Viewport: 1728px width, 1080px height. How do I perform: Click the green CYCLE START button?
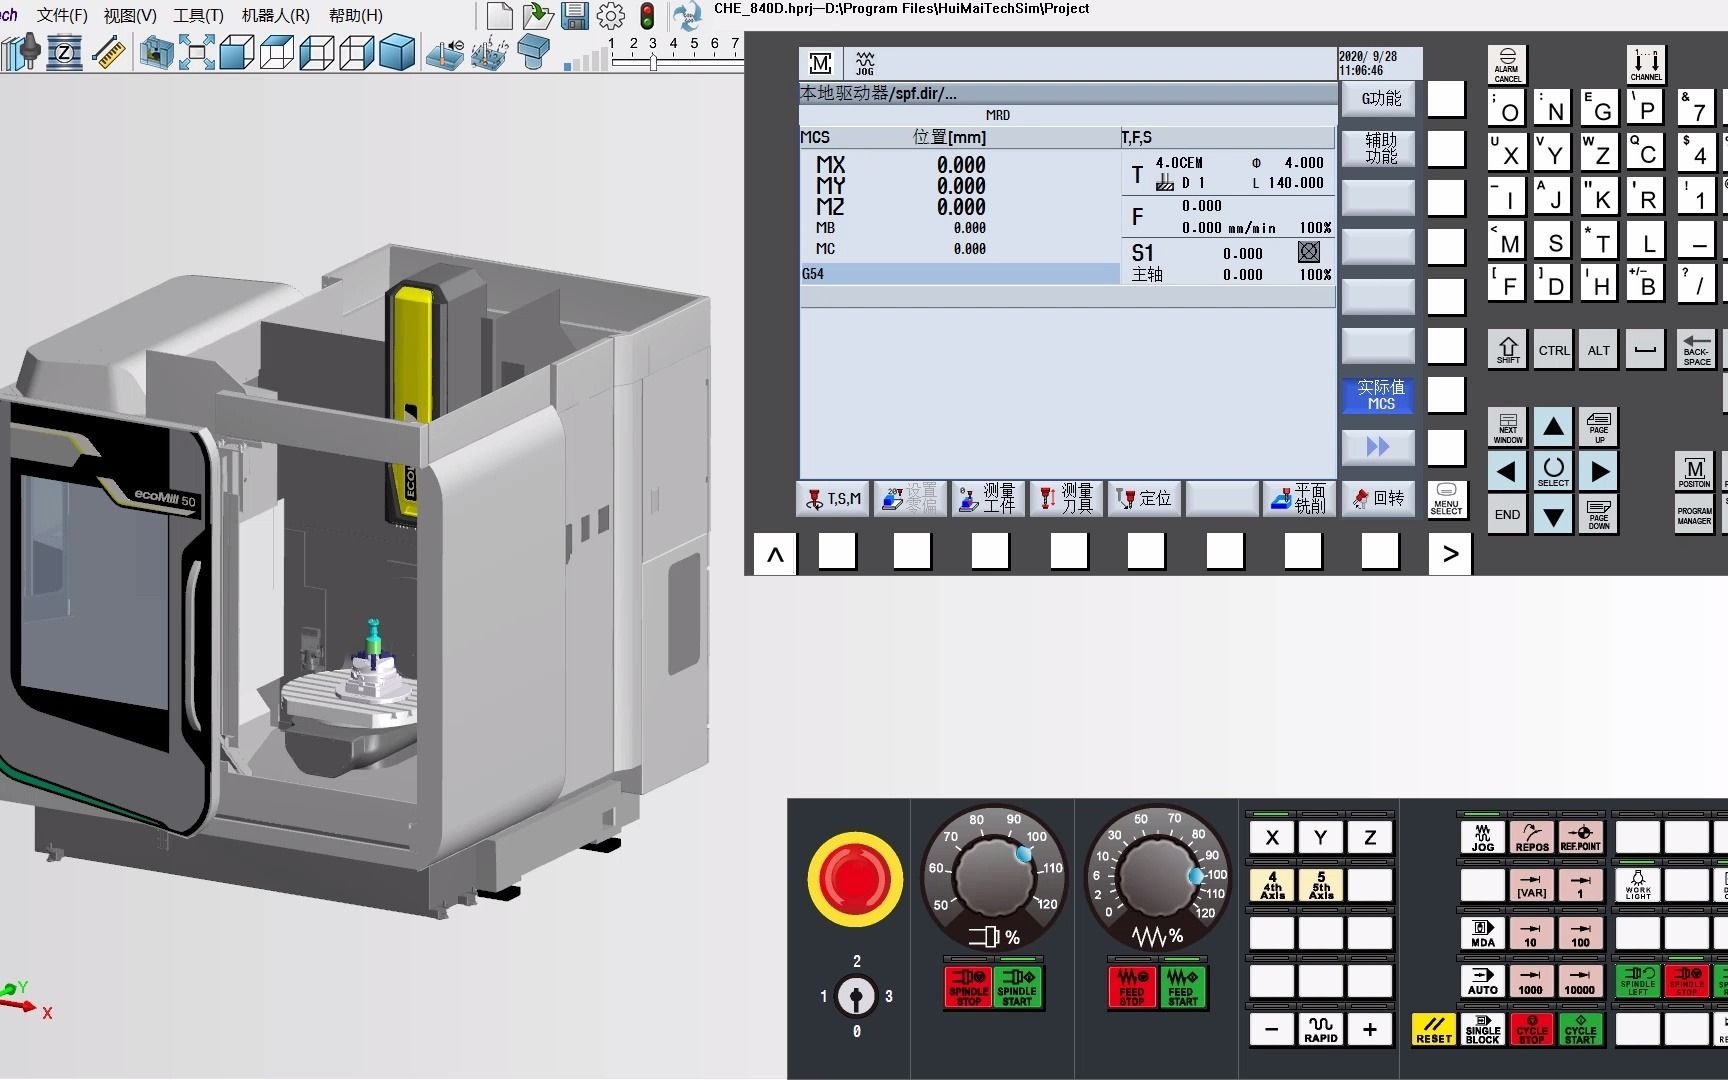[1580, 1029]
